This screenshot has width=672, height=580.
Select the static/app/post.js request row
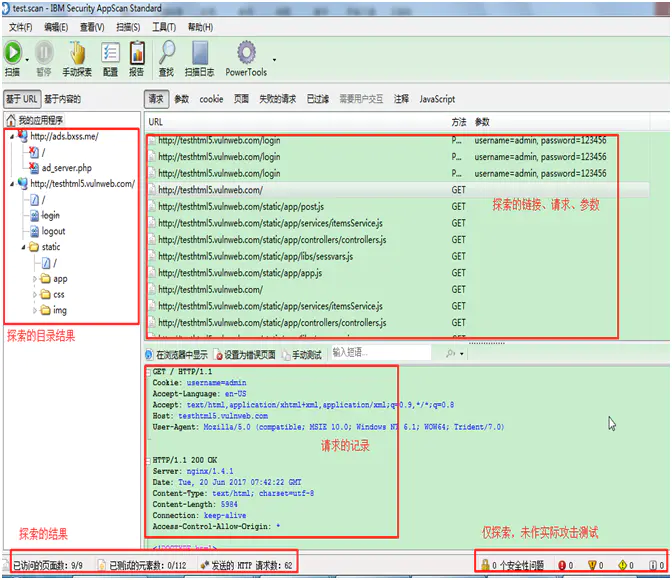[x=399, y=207]
